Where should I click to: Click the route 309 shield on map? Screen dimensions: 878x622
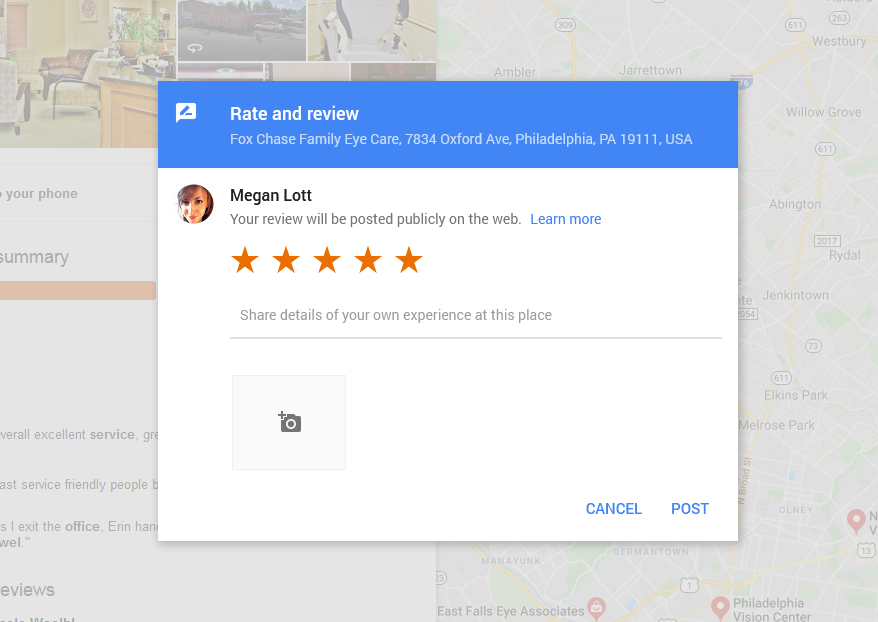[566, 25]
